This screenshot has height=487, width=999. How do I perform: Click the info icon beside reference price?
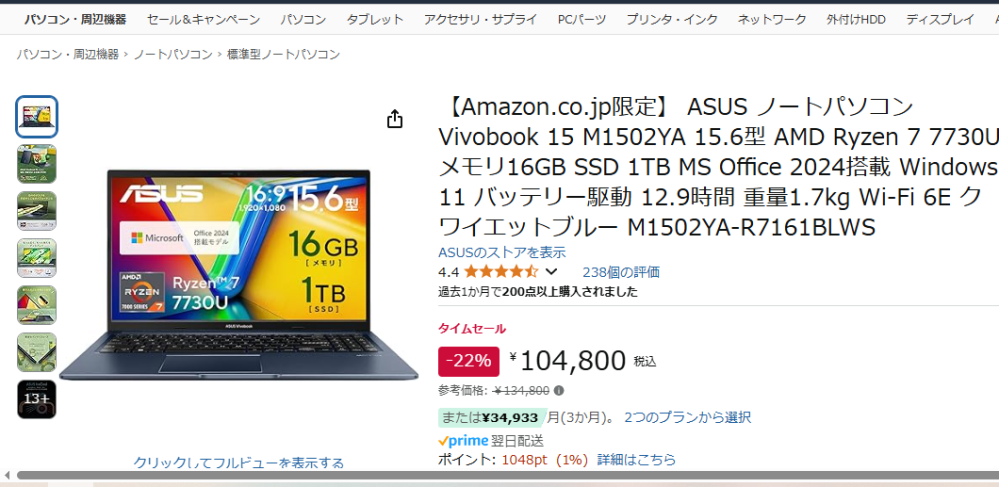click(x=559, y=391)
